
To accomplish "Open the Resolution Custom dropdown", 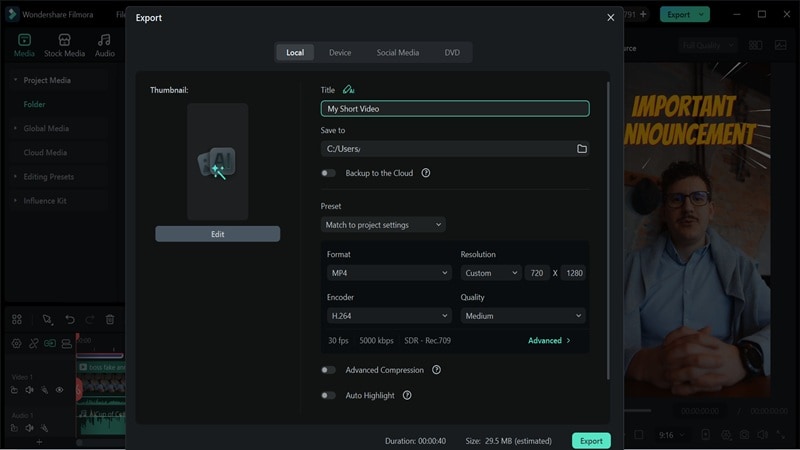I will tap(490, 273).
